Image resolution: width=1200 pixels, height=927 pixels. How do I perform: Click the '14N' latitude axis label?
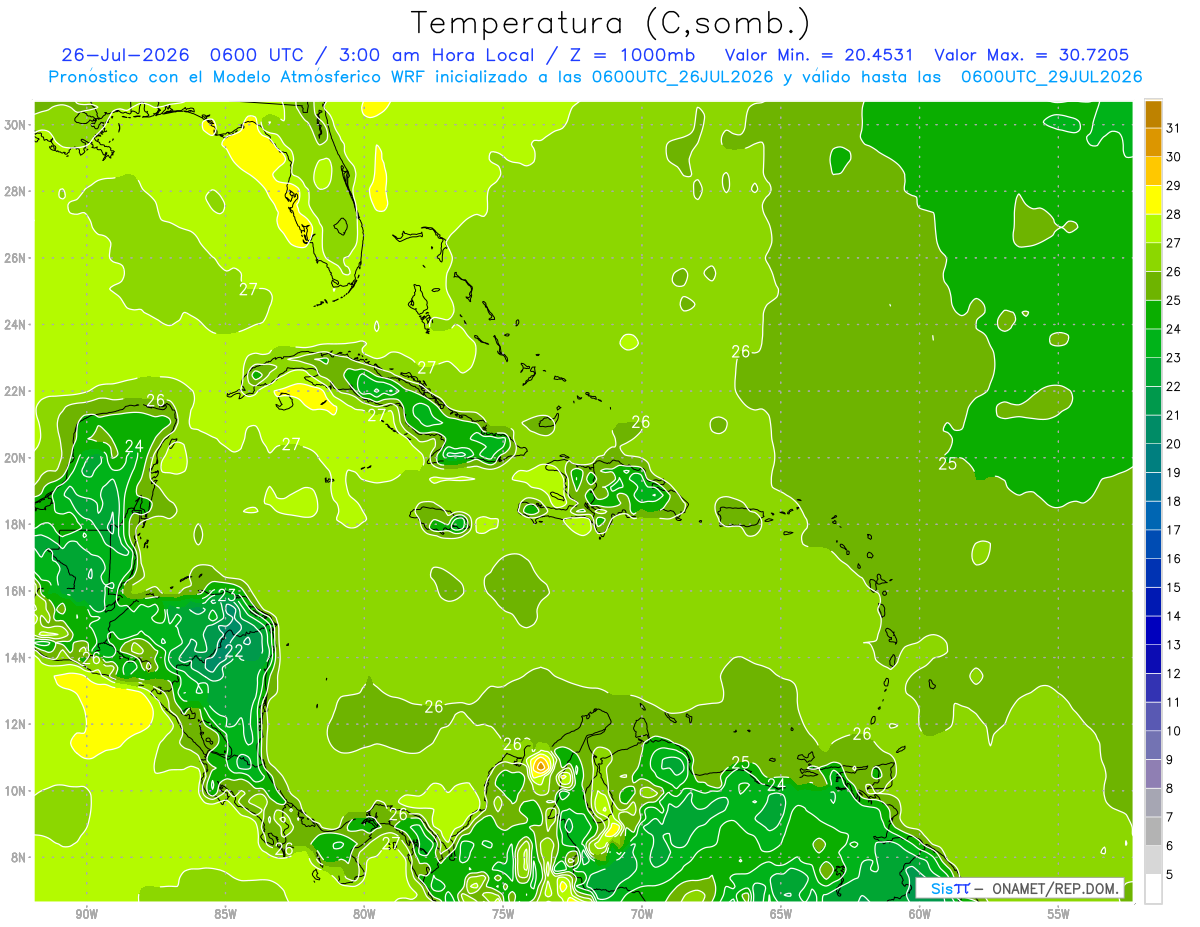click(15, 657)
